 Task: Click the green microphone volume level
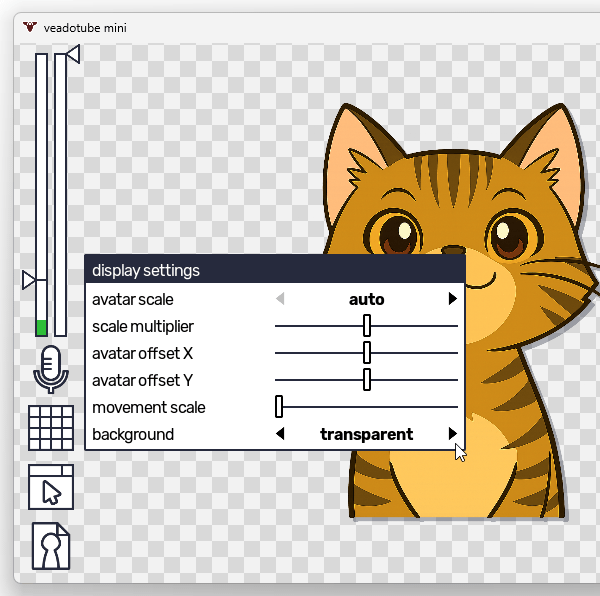click(x=41, y=327)
